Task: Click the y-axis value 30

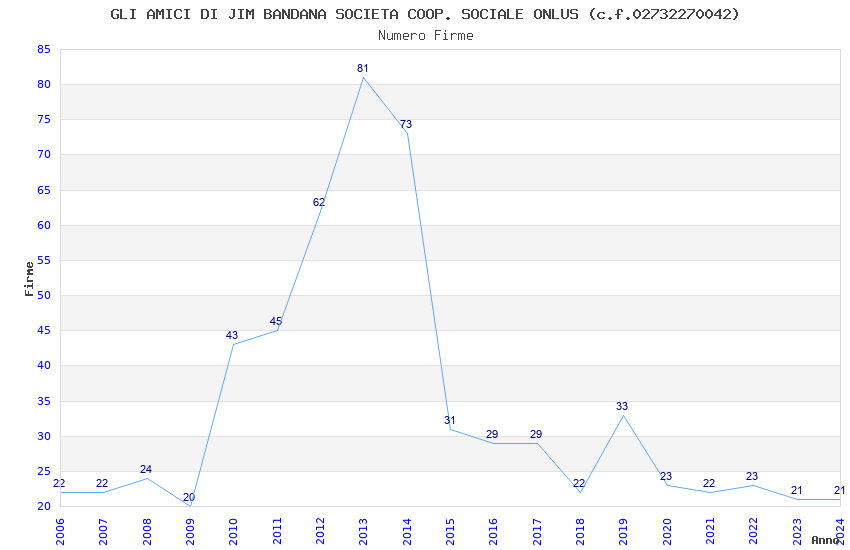Action: click(x=44, y=436)
